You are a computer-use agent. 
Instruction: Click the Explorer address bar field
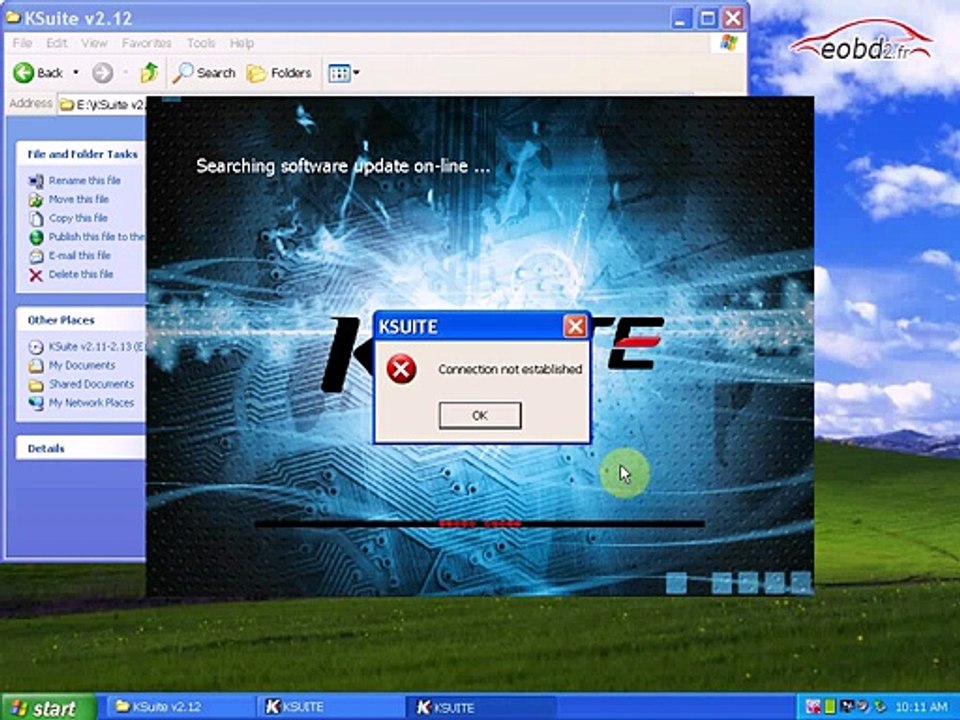102,105
